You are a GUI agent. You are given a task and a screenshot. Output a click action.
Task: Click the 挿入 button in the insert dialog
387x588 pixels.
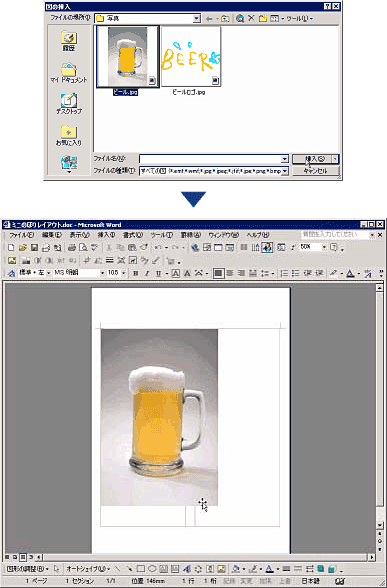(x=312, y=159)
